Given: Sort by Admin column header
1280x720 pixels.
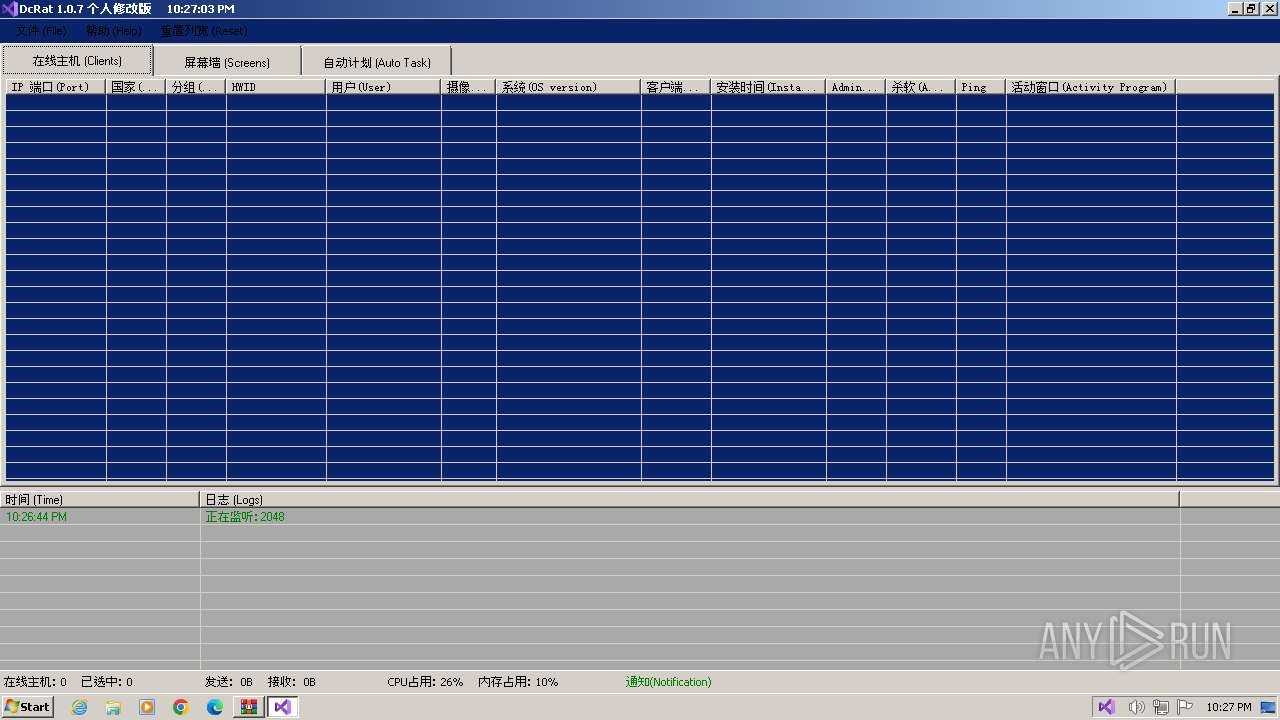Looking at the screenshot, I should click(856, 87).
